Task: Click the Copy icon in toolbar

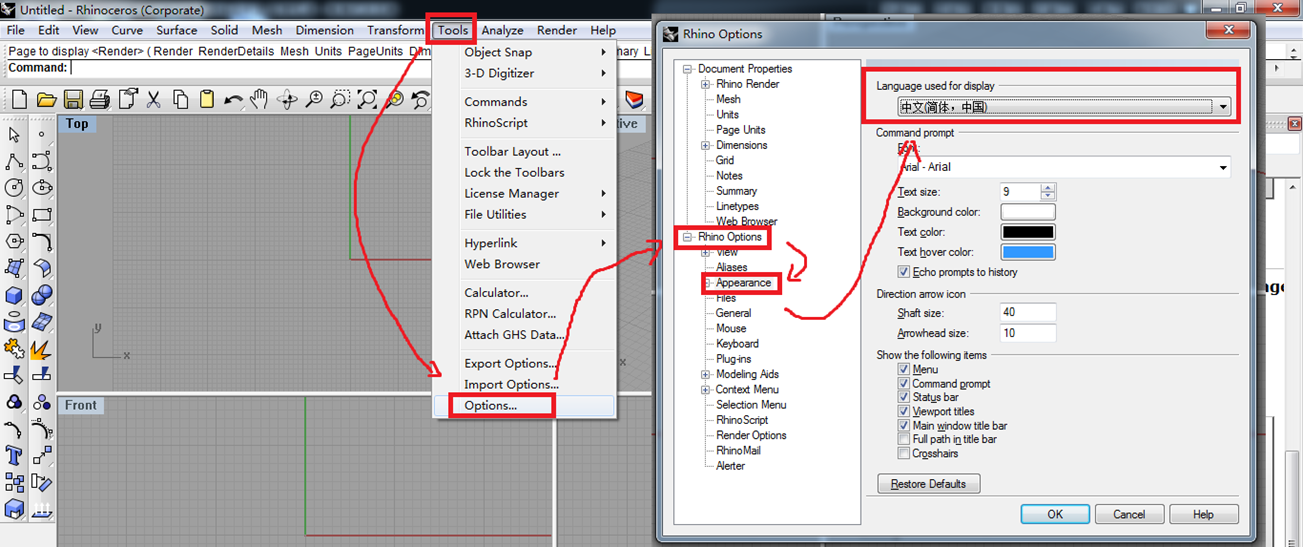Action: pos(180,99)
